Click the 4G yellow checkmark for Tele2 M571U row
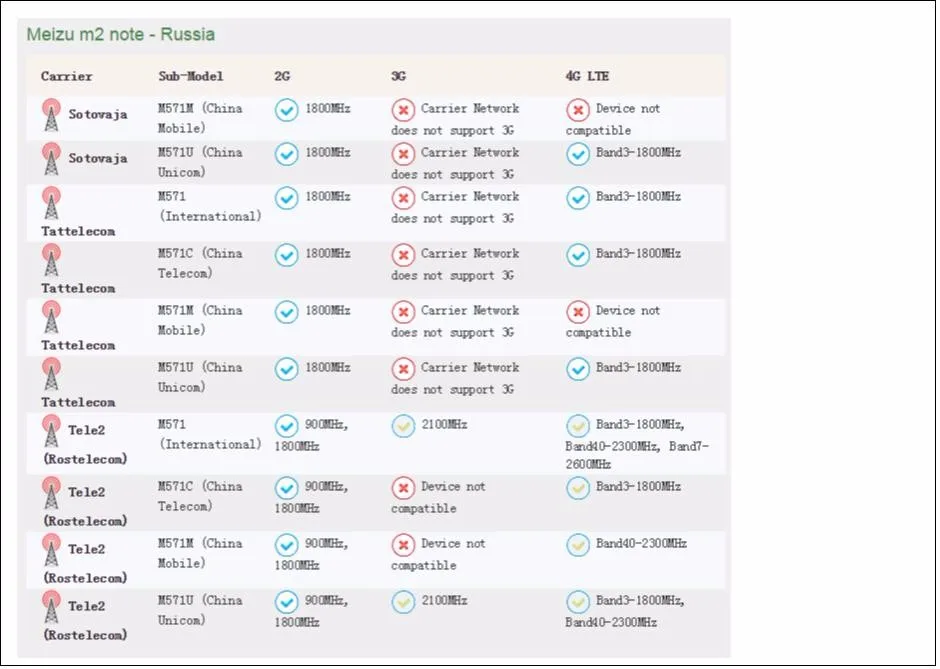This screenshot has height=669, width=940. [x=578, y=602]
